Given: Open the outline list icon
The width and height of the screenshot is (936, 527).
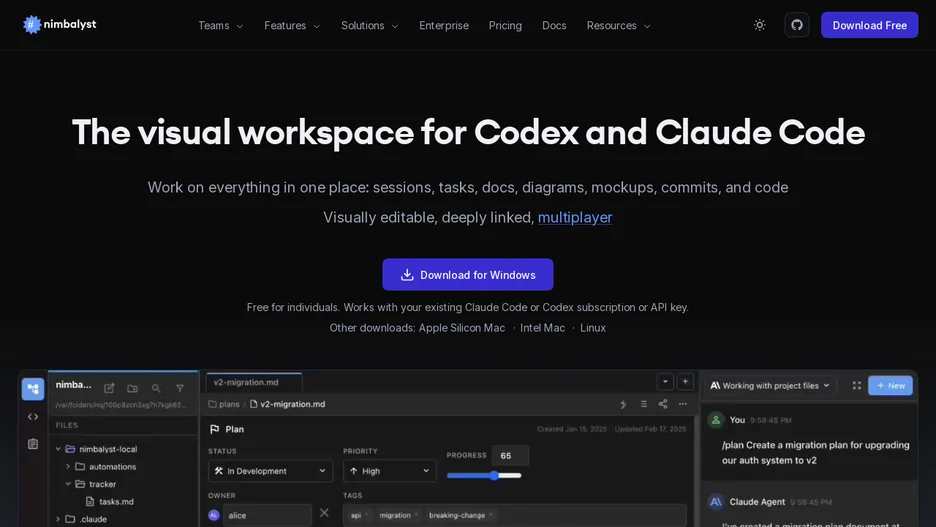Looking at the screenshot, I should point(644,404).
